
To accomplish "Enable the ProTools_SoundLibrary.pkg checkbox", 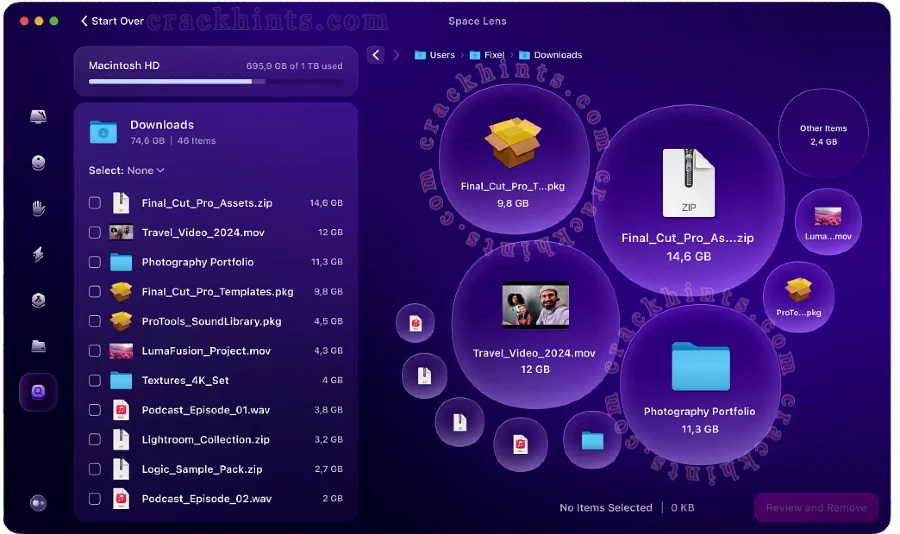I will 95,321.
